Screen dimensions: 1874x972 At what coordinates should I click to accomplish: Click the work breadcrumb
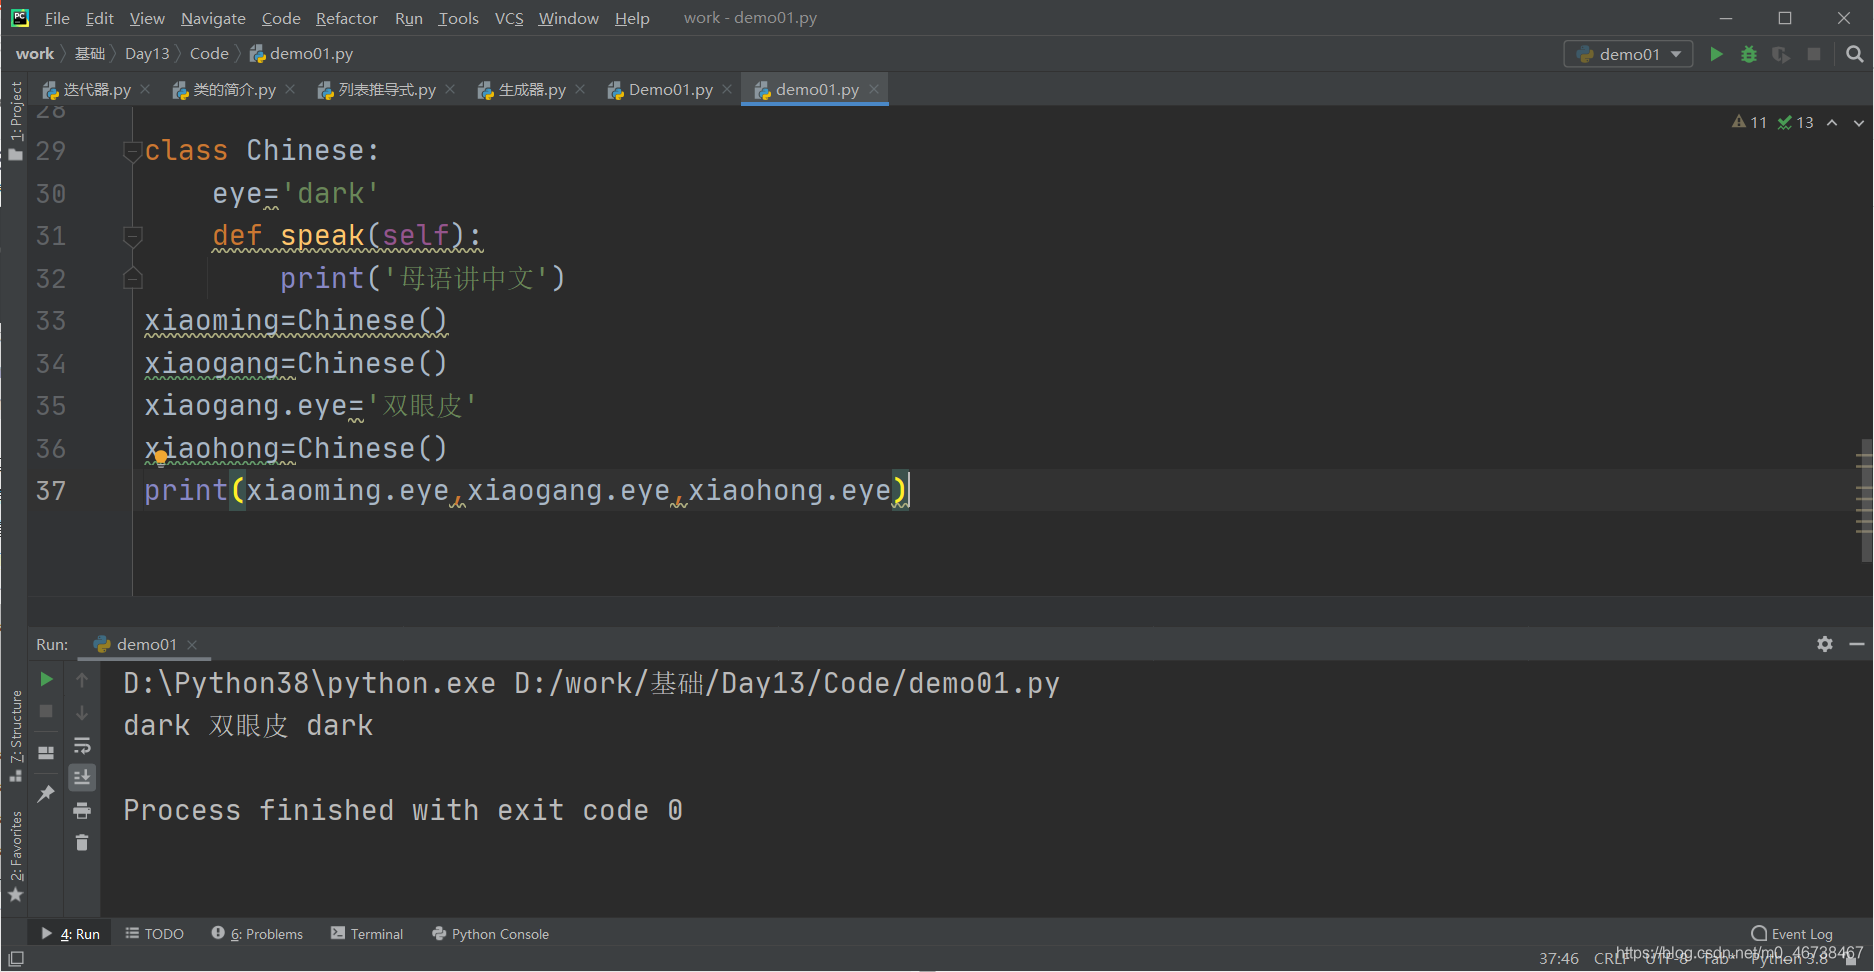(x=35, y=54)
